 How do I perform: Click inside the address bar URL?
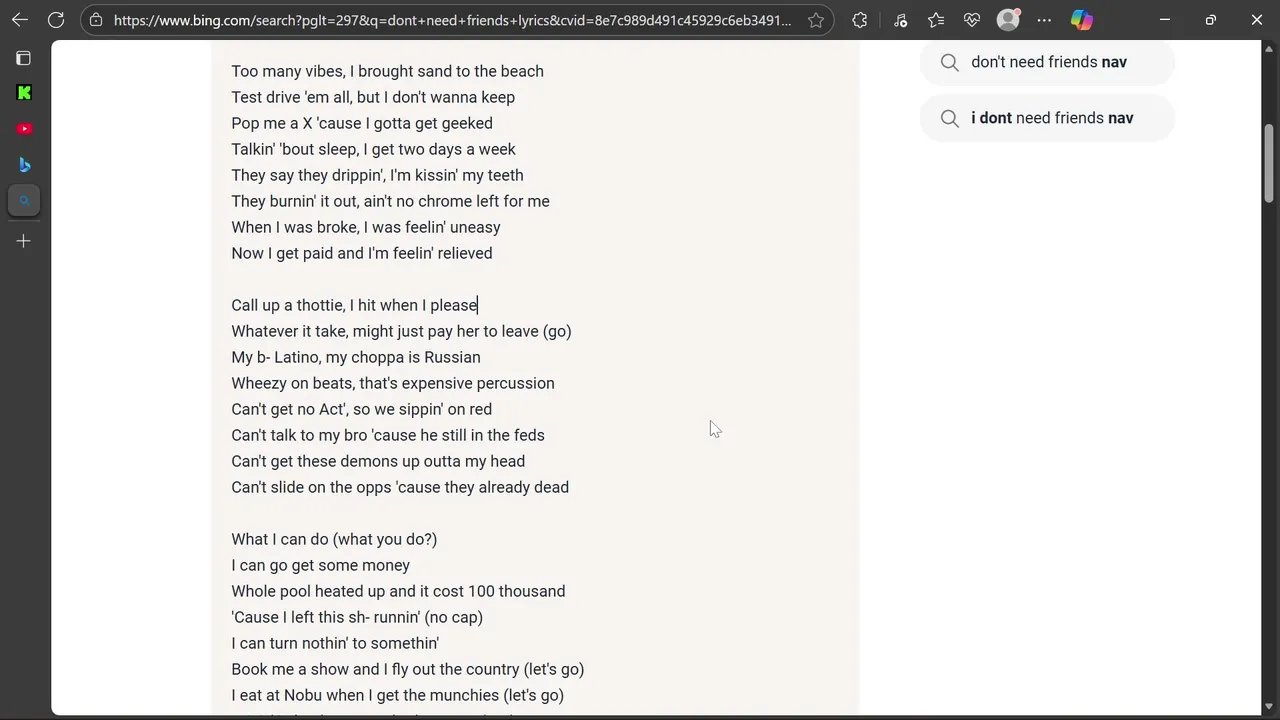coord(452,20)
